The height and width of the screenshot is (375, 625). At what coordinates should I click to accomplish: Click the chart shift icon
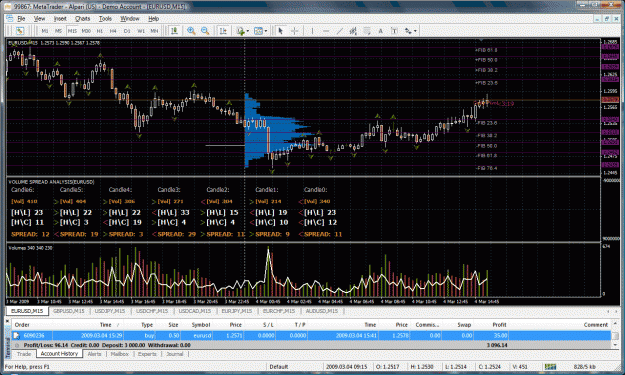(x=223, y=31)
